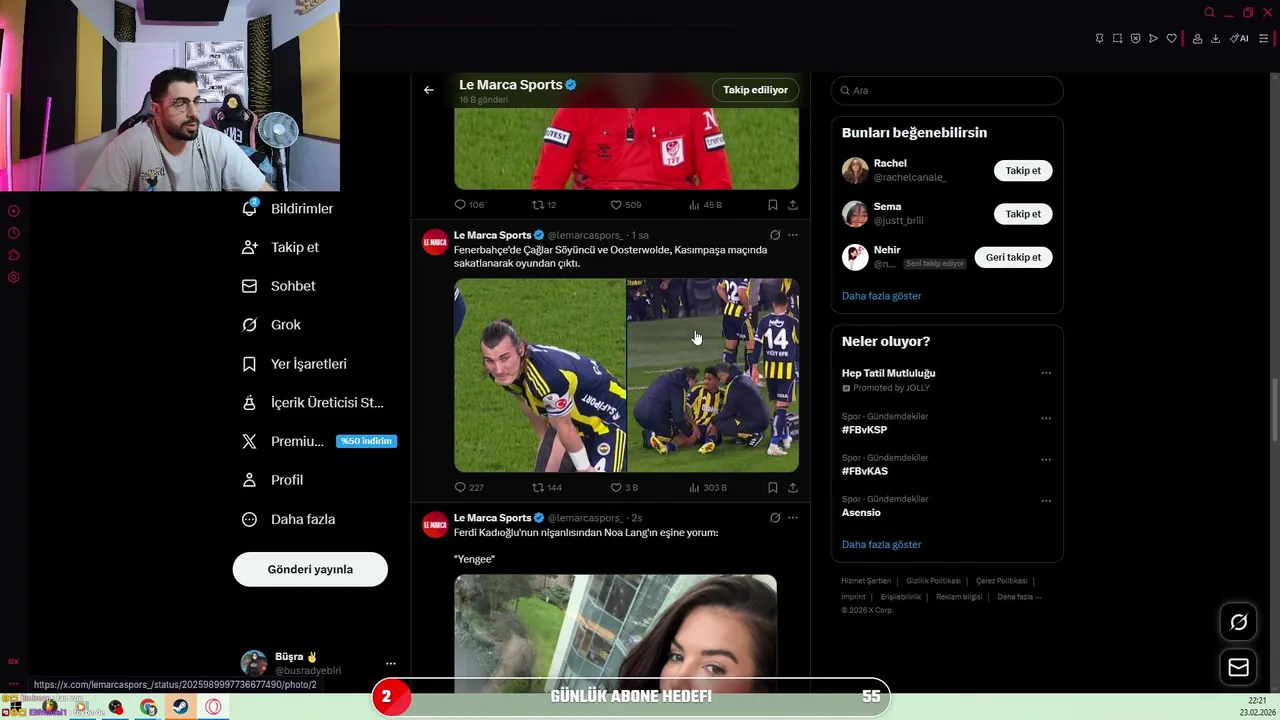1280x720 pixels.
Task: Open the floating Grok button
Action: coord(1238,622)
